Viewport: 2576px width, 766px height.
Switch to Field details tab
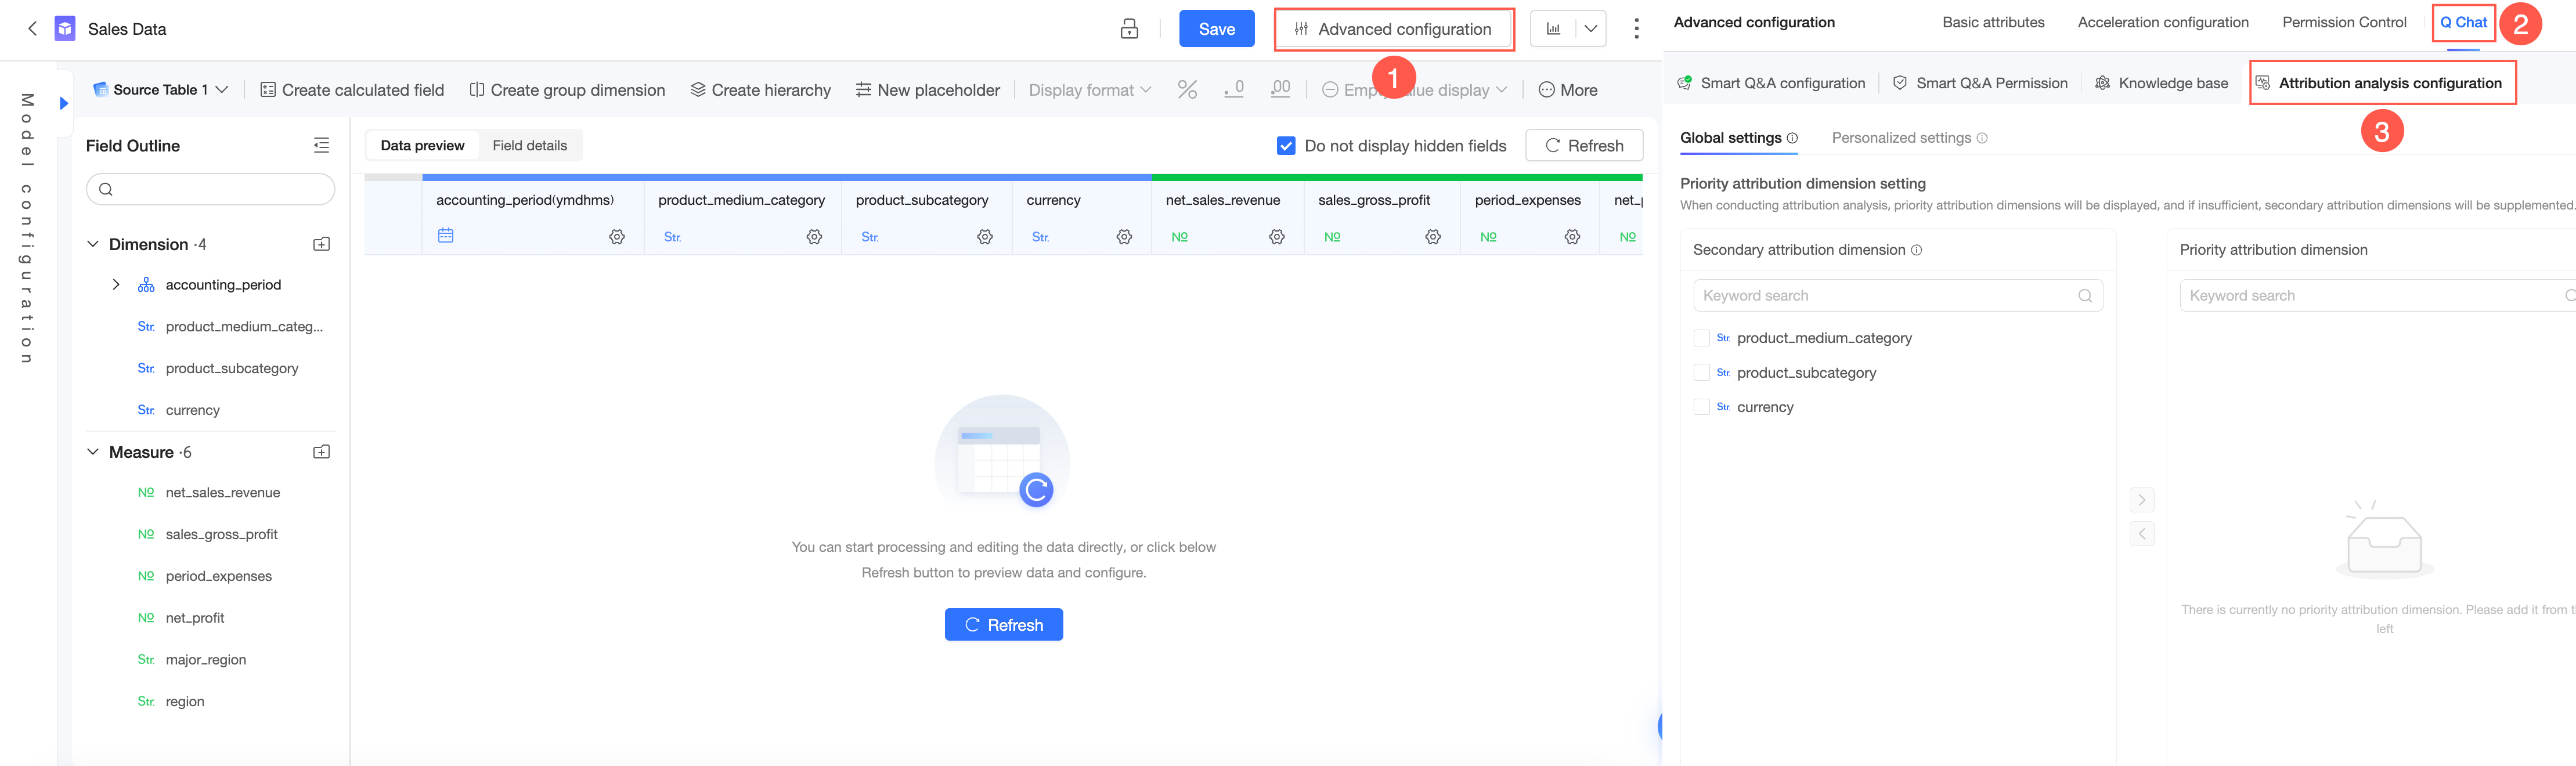[529, 146]
